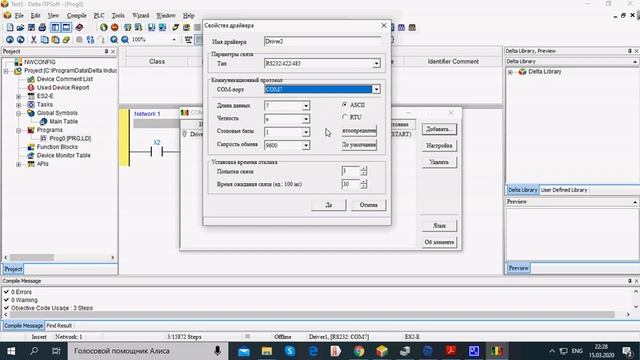
Task: Click the Да button in driver dialog
Action: [x=329, y=205]
